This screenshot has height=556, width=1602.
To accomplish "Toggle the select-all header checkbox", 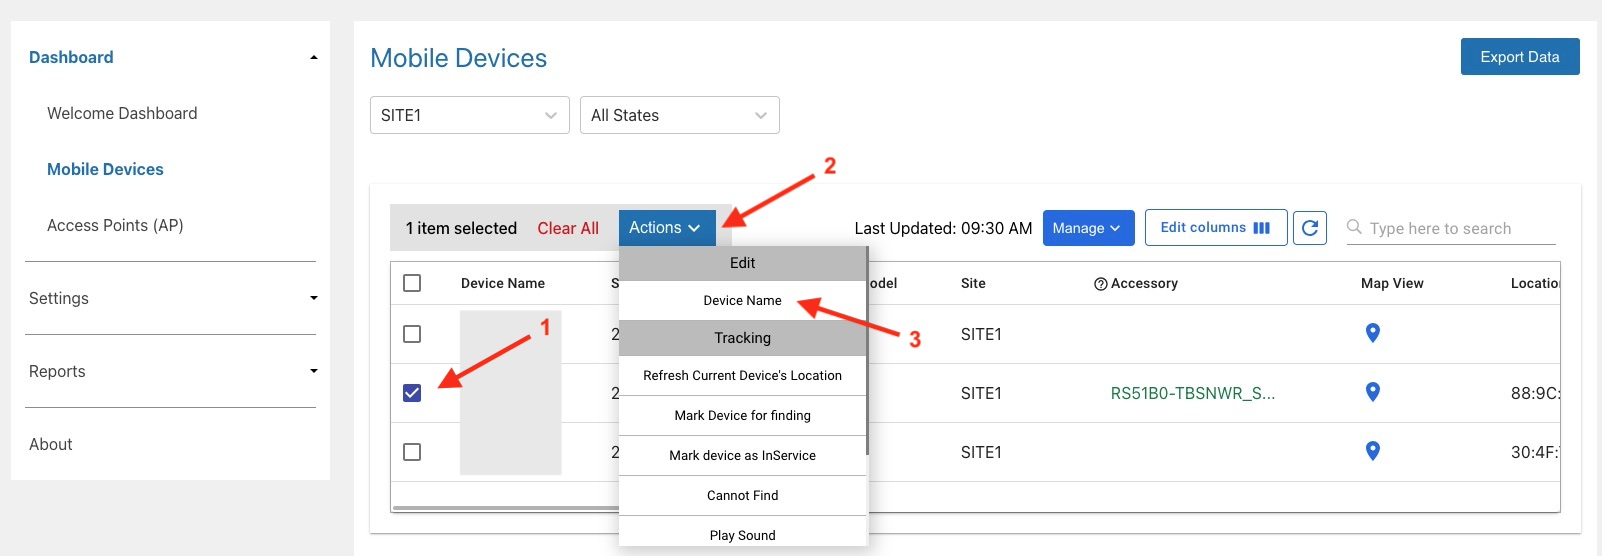I will pyautogui.click(x=412, y=283).
